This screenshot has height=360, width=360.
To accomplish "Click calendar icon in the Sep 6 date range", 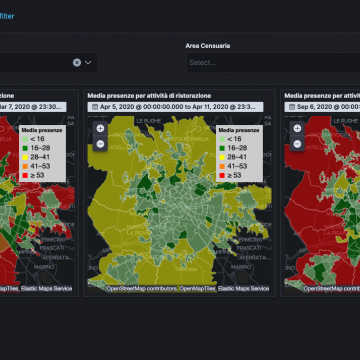I will point(292,107).
